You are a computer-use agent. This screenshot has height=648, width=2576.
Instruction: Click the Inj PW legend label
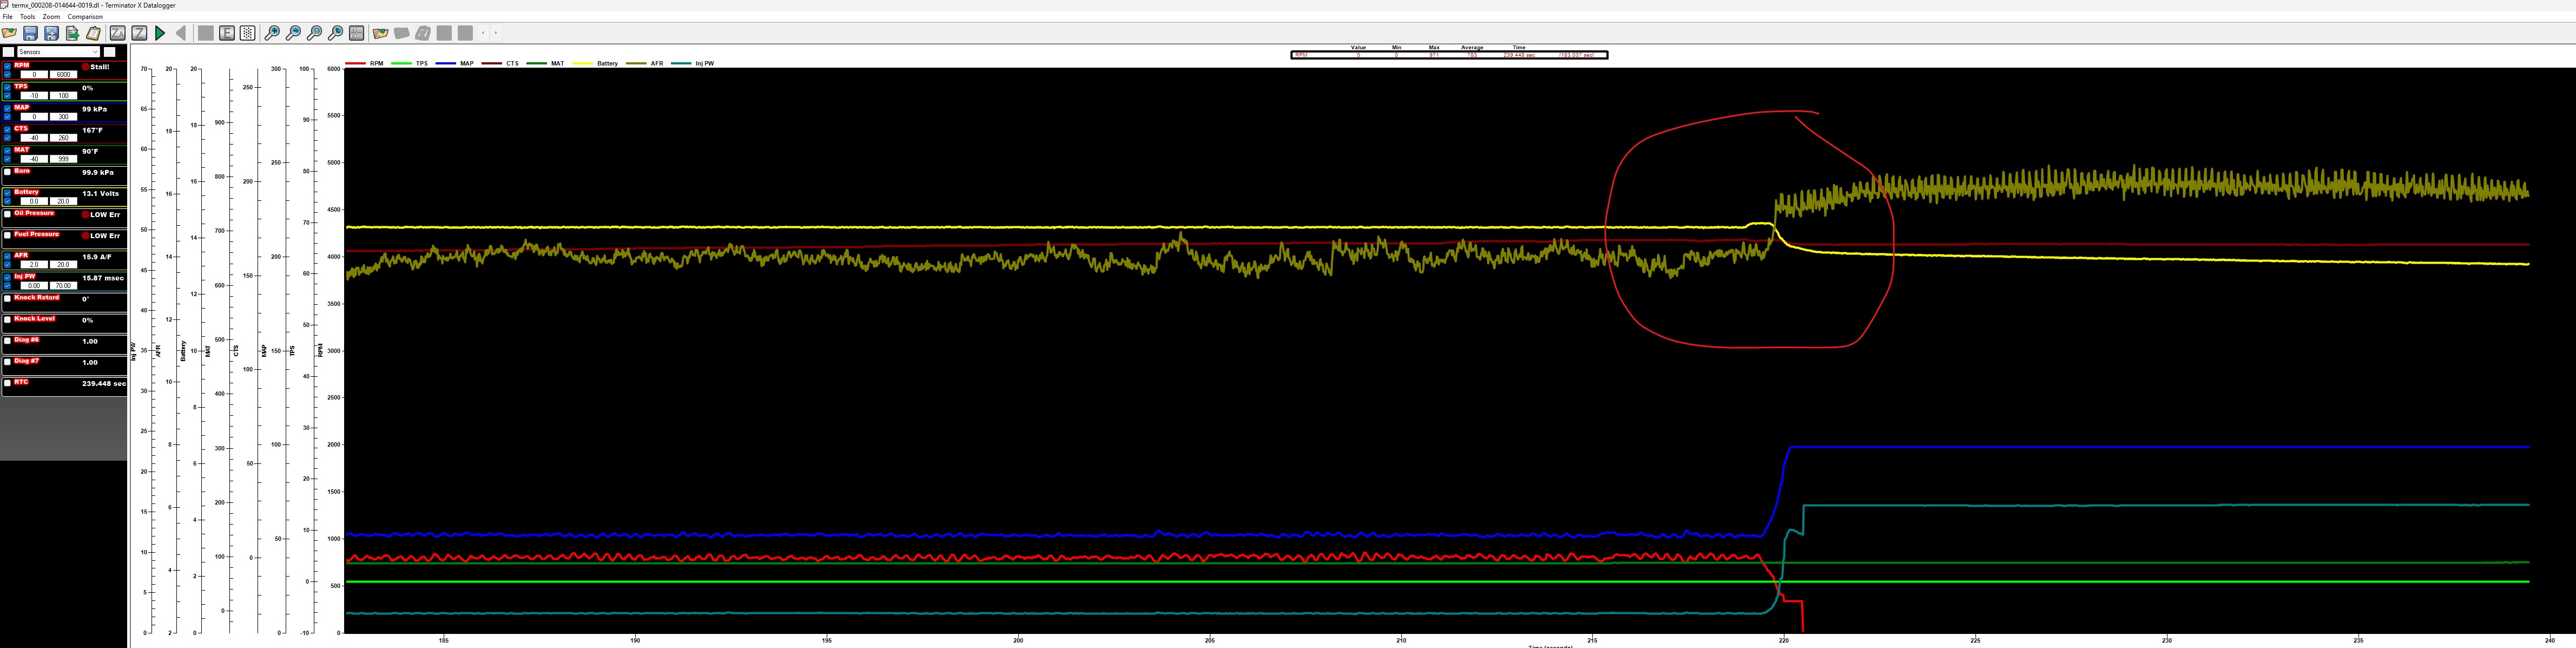pos(705,63)
